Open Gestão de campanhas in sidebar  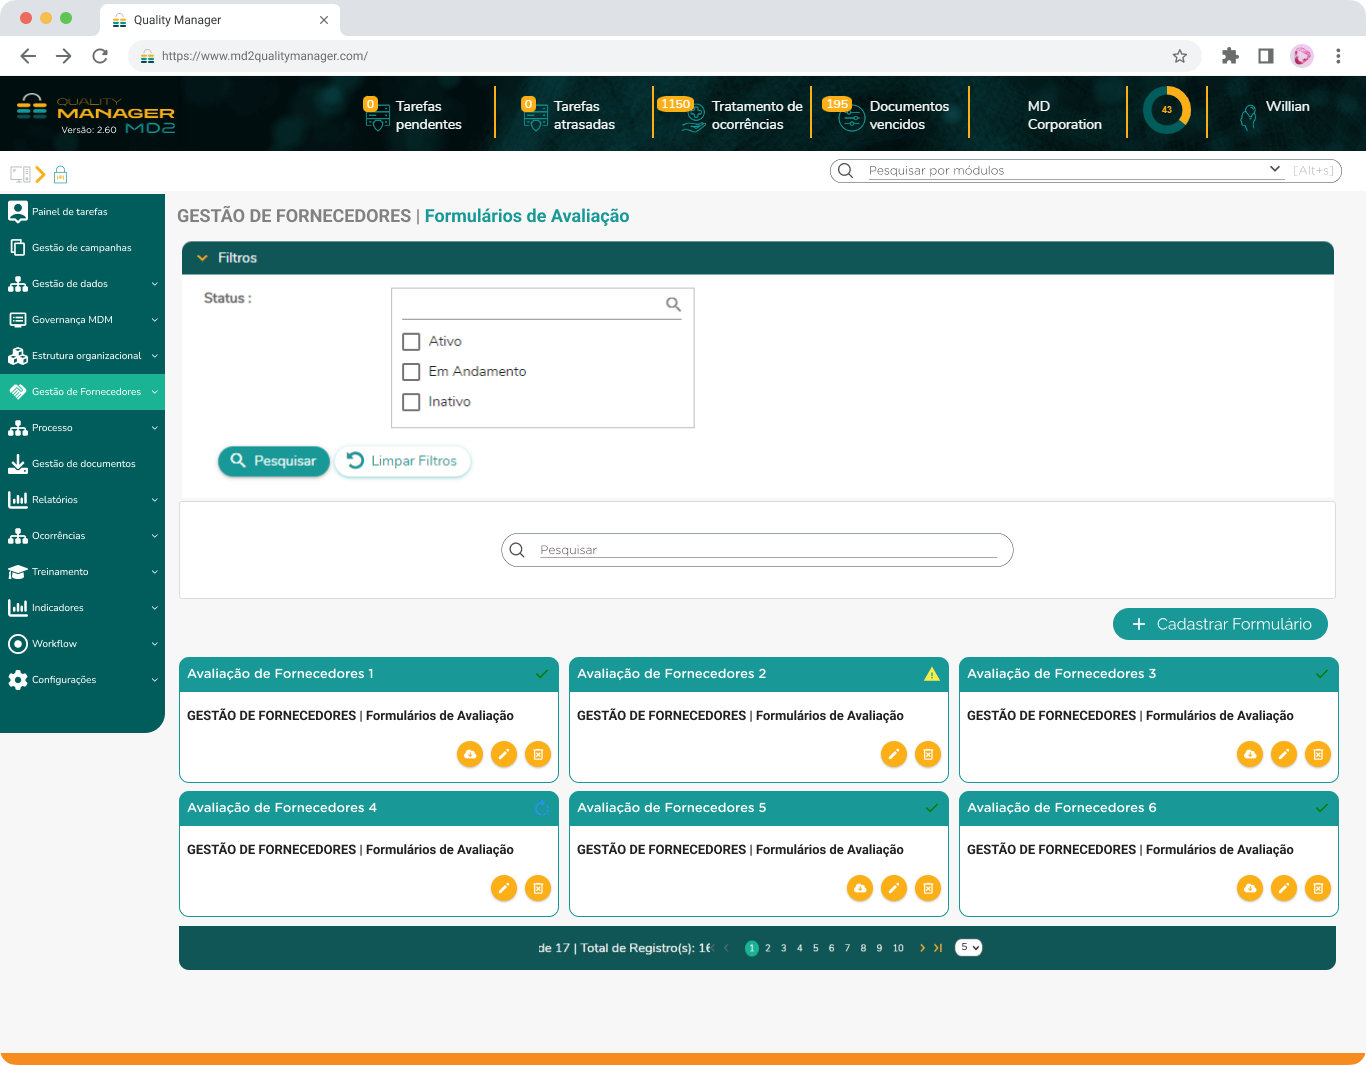pos(80,248)
